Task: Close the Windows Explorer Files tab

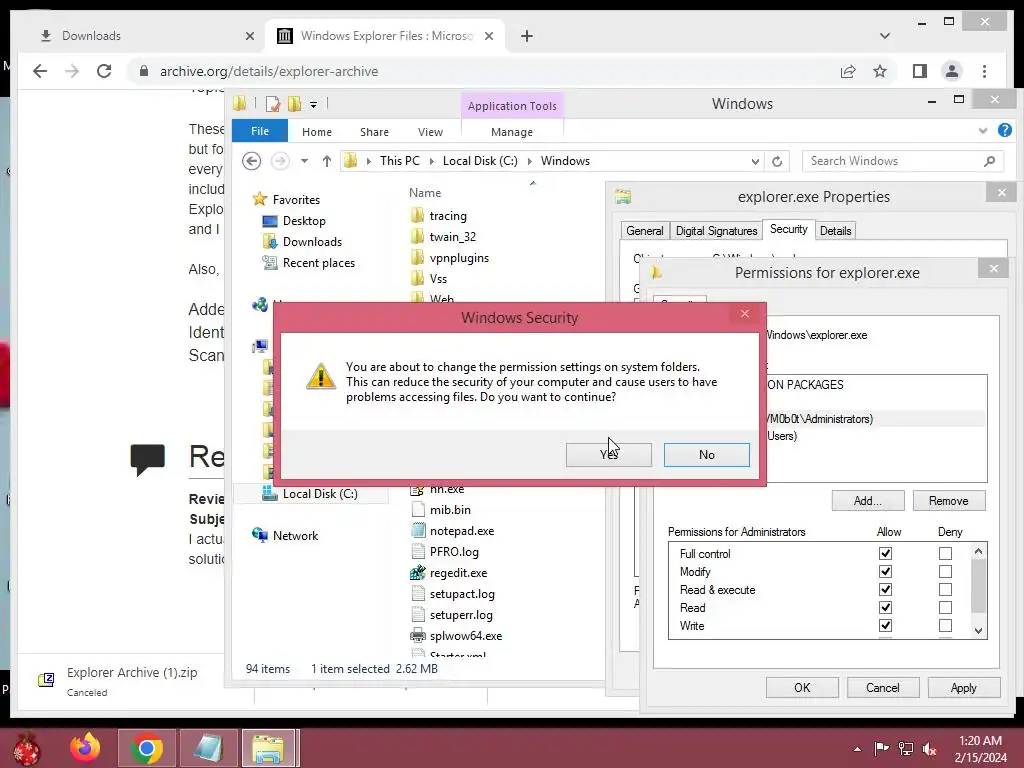Action: point(488,36)
